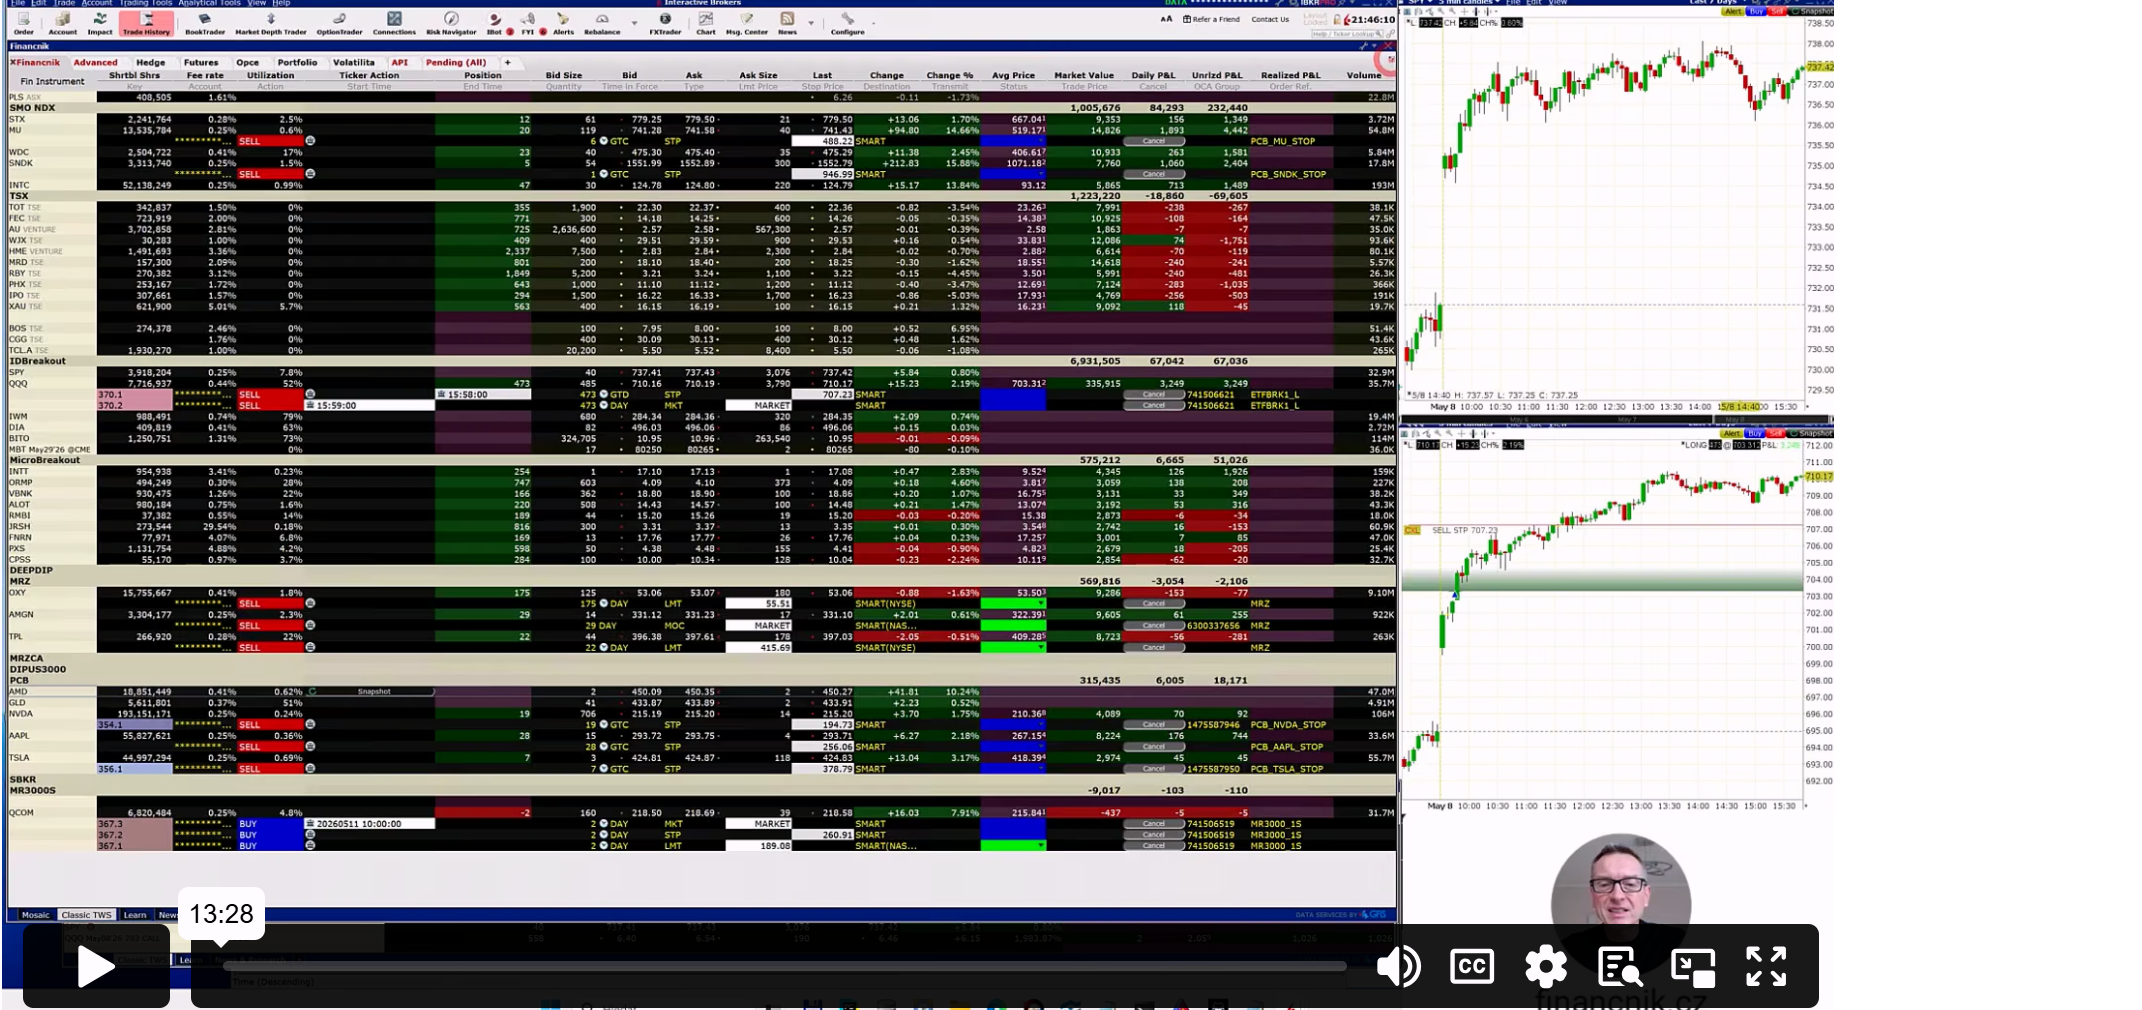Select the NVDA instrument row

coord(701,714)
